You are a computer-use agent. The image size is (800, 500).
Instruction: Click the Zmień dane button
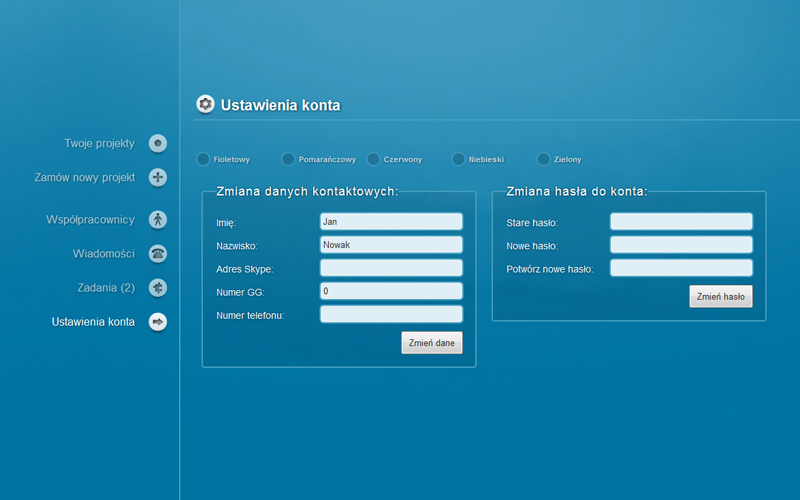pyautogui.click(x=432, y=343)
